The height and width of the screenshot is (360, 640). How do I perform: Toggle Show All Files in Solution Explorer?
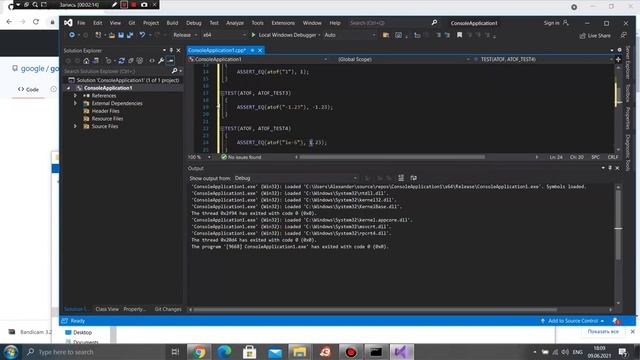pos(140,61)
